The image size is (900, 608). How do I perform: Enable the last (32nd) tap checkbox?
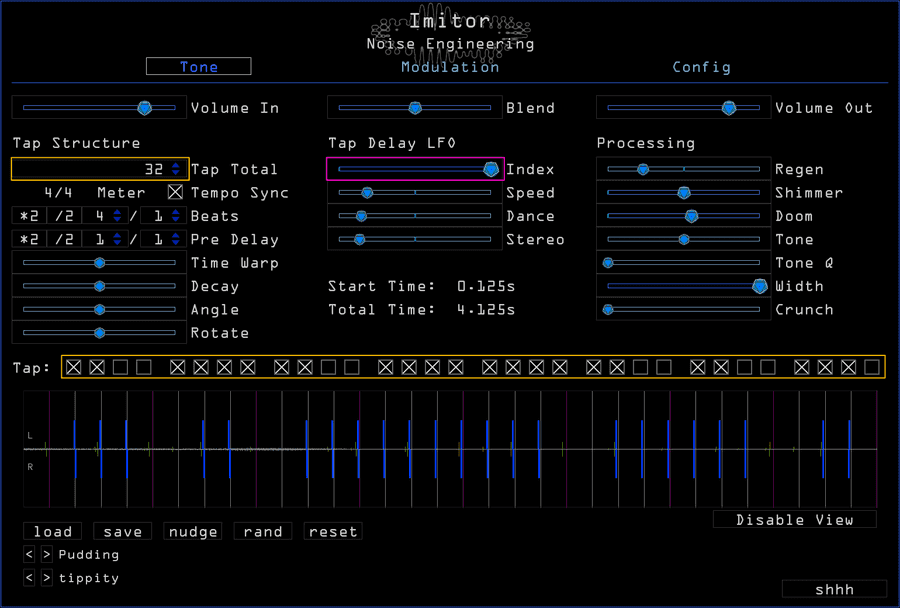872,367
